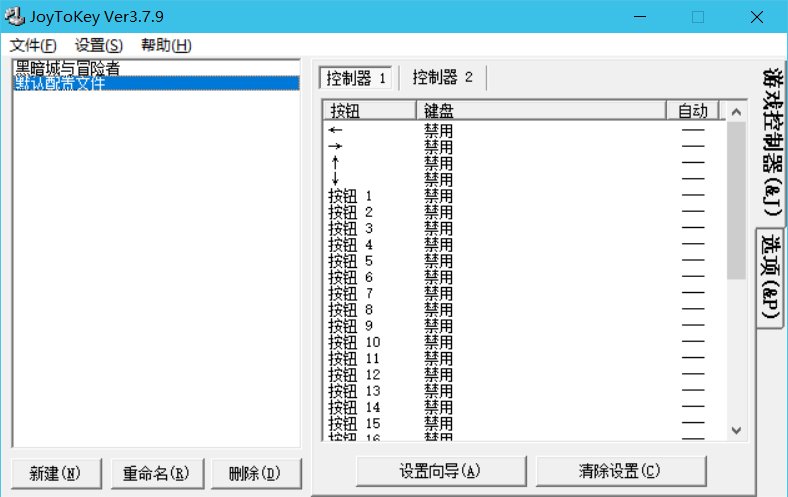Select the 按钮 9 row

524,325
